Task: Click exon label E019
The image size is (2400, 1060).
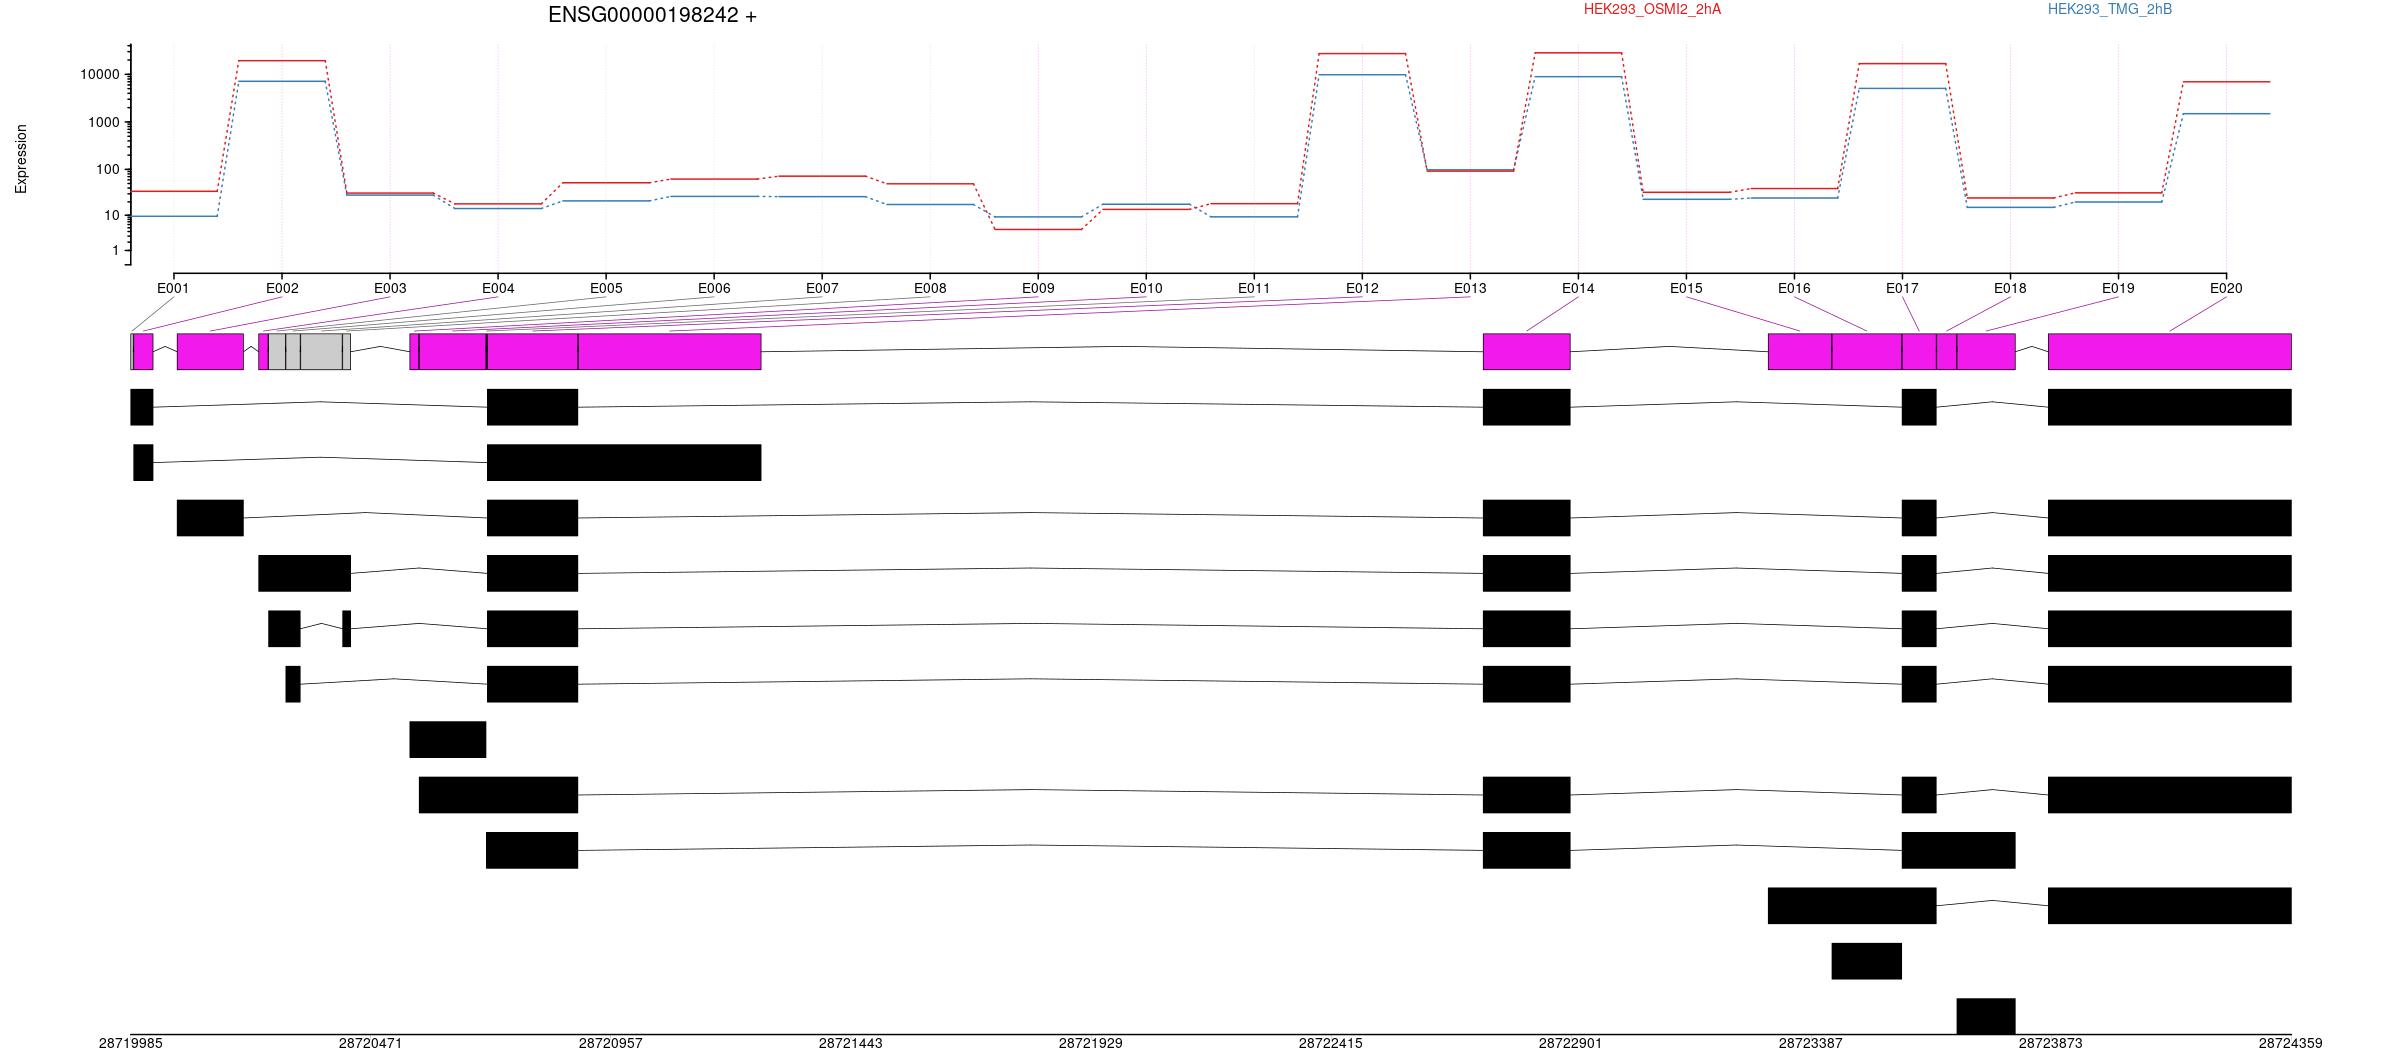Action: point(2118,288)
